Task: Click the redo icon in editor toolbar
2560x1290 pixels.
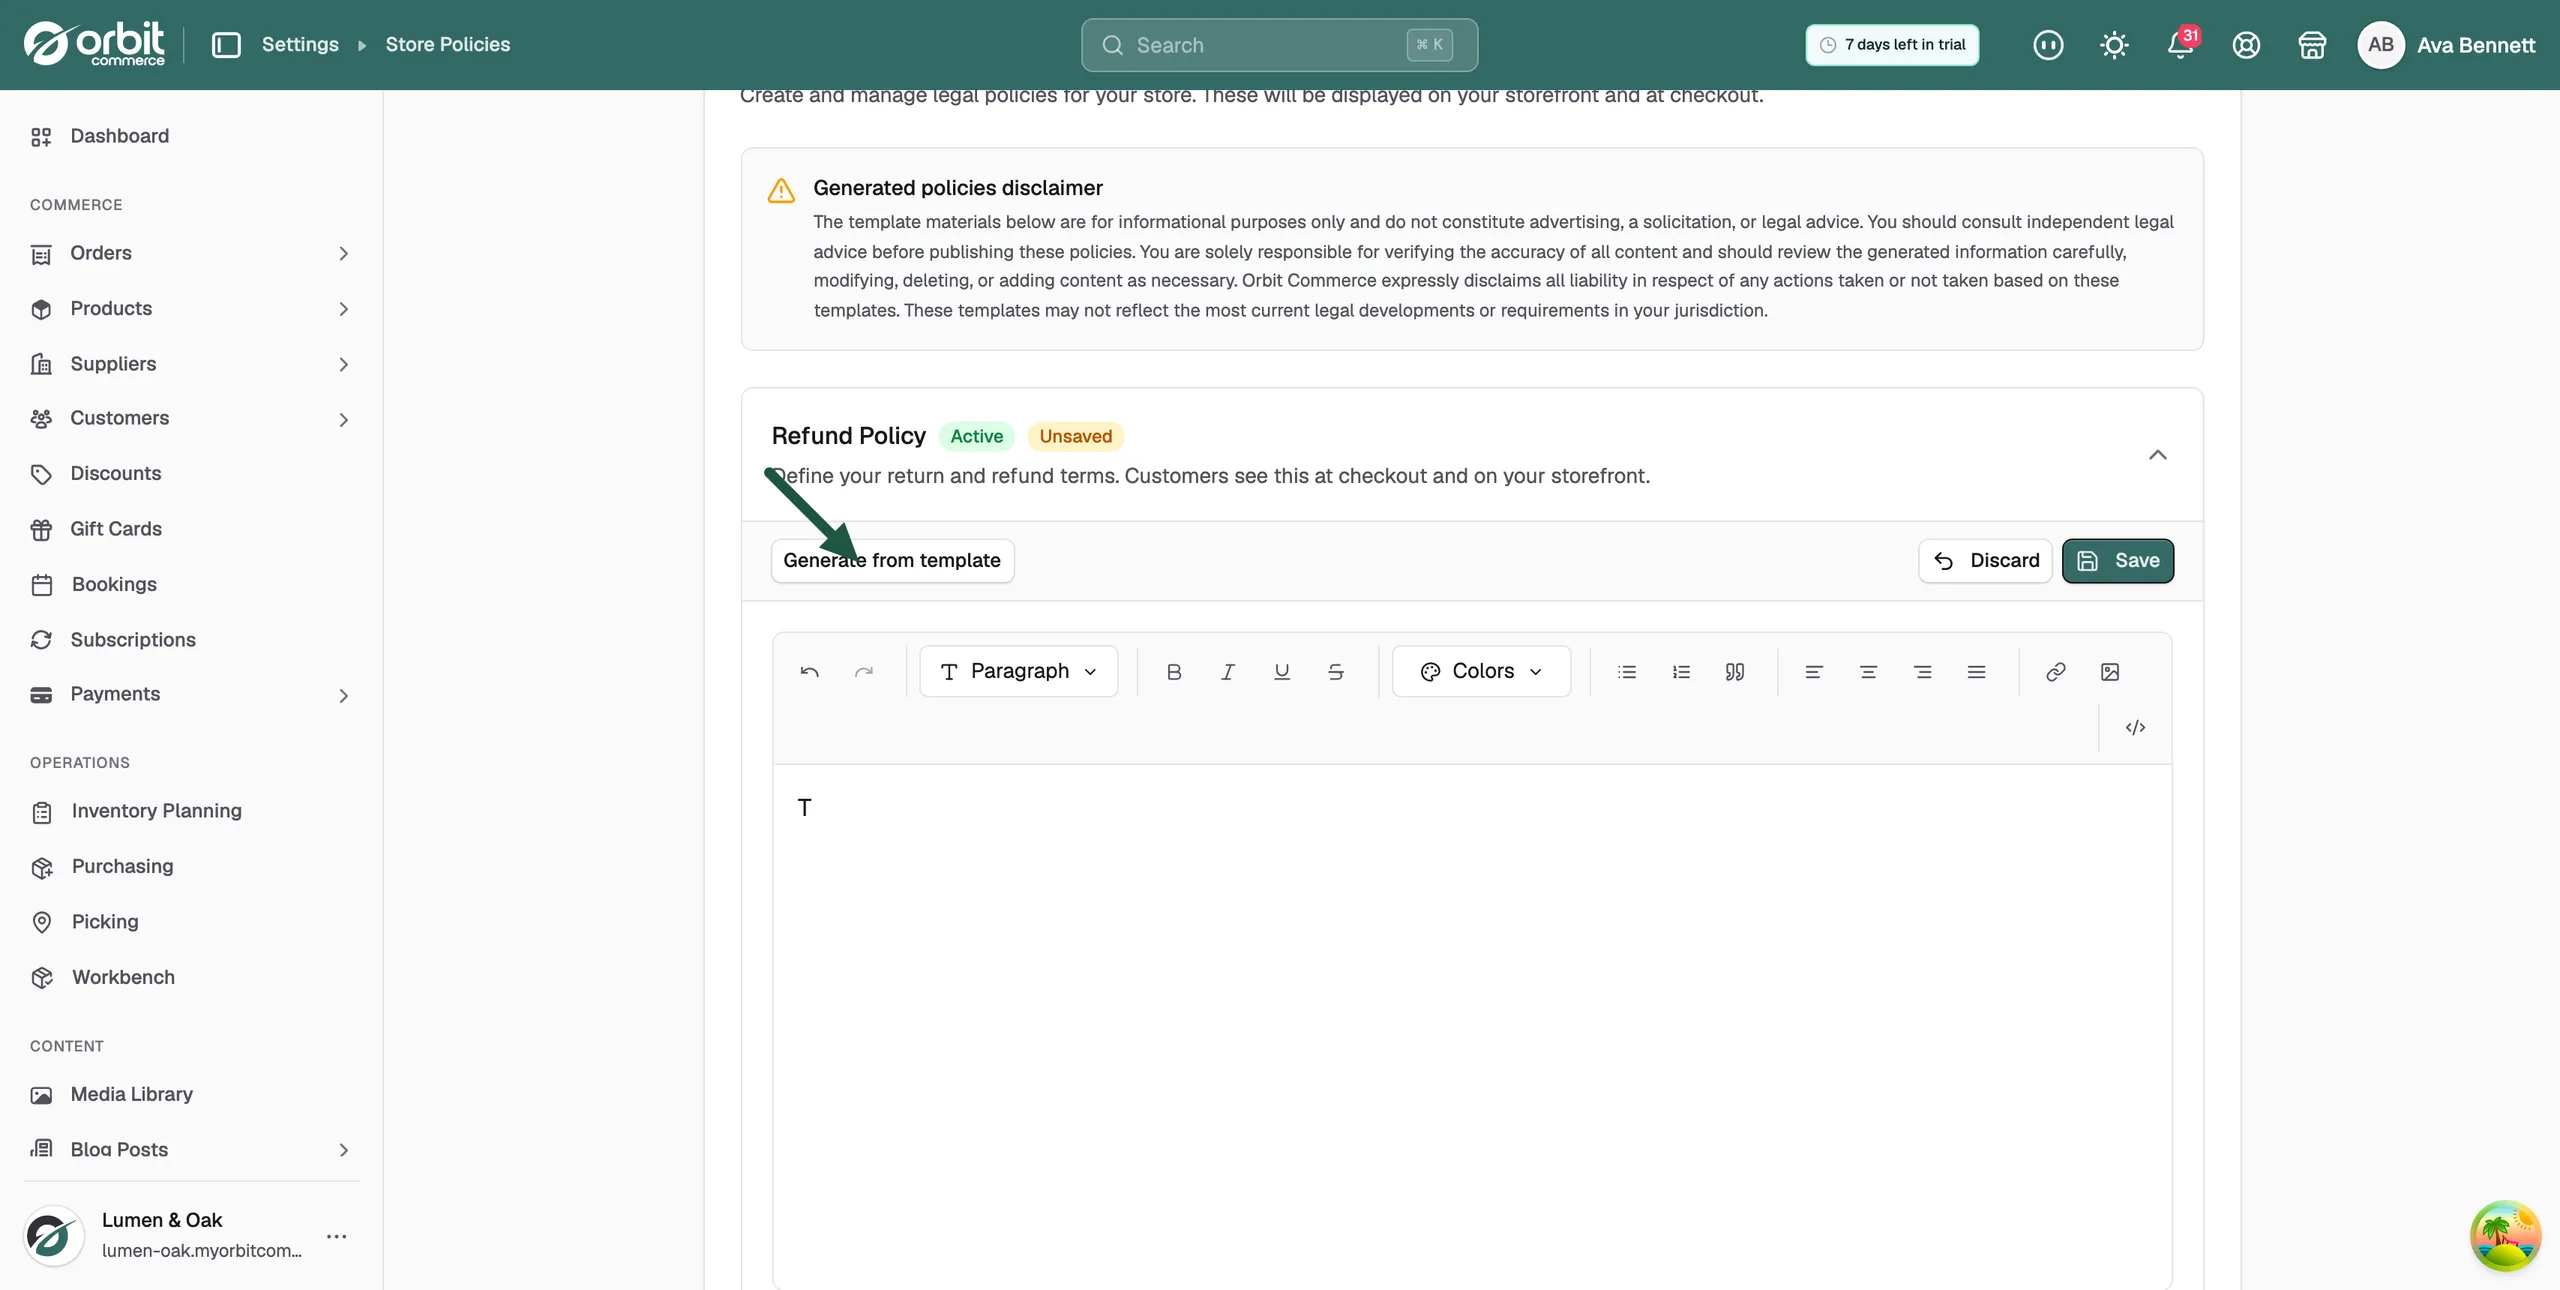Action: coord(864,672)
